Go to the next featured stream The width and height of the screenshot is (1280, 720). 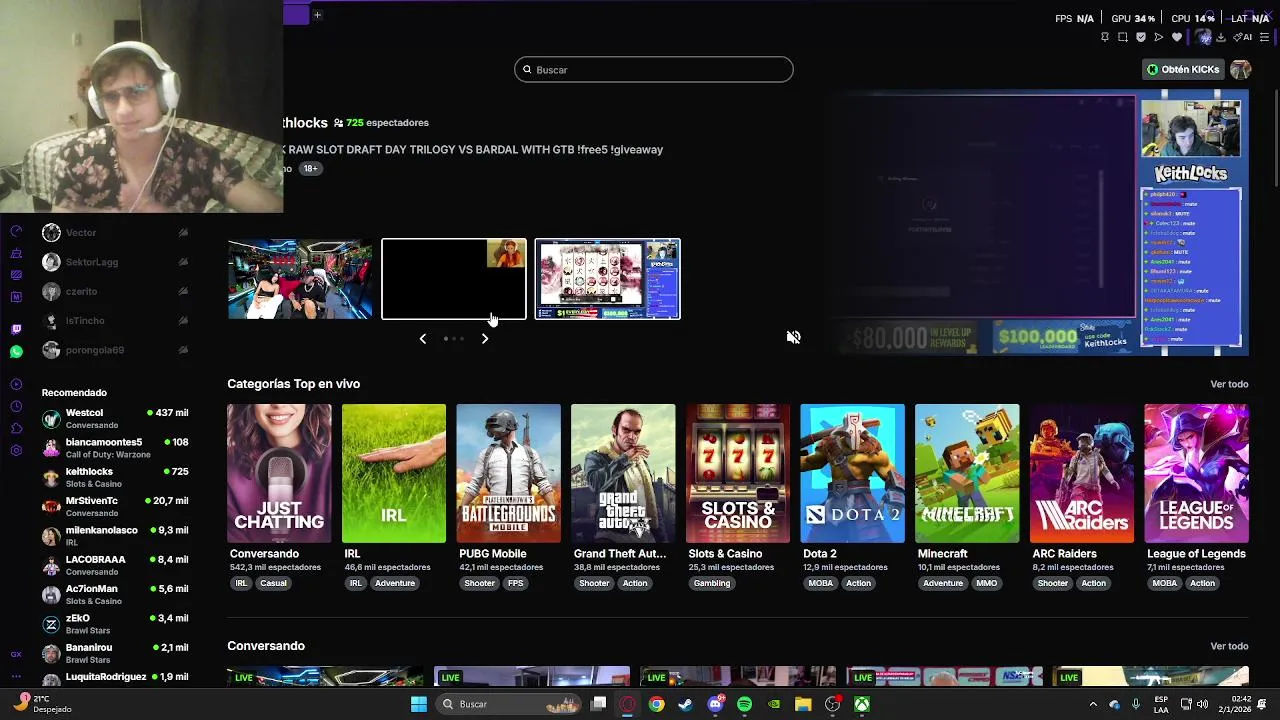click(485, 339)
